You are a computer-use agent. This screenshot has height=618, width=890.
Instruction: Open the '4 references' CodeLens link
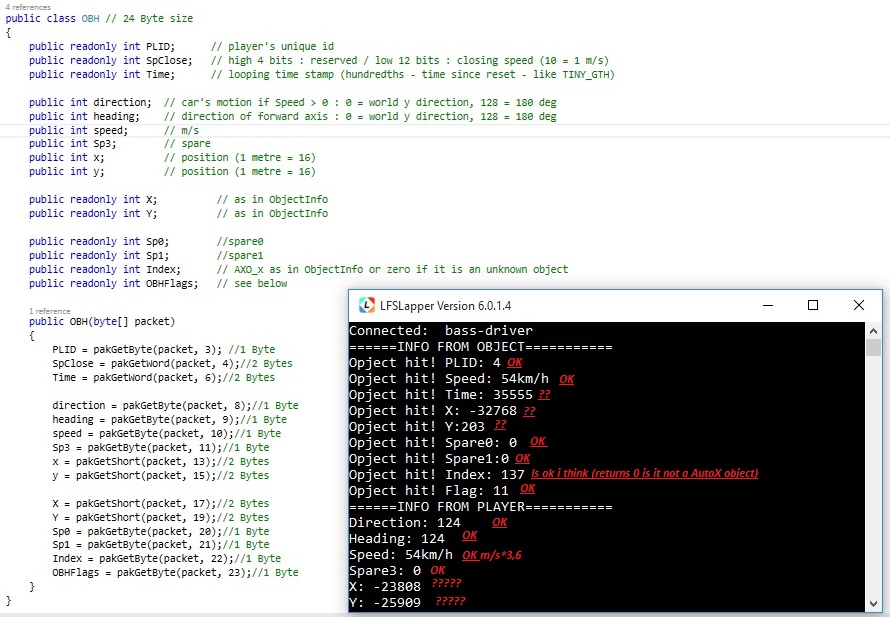click(x=28, y=7)
